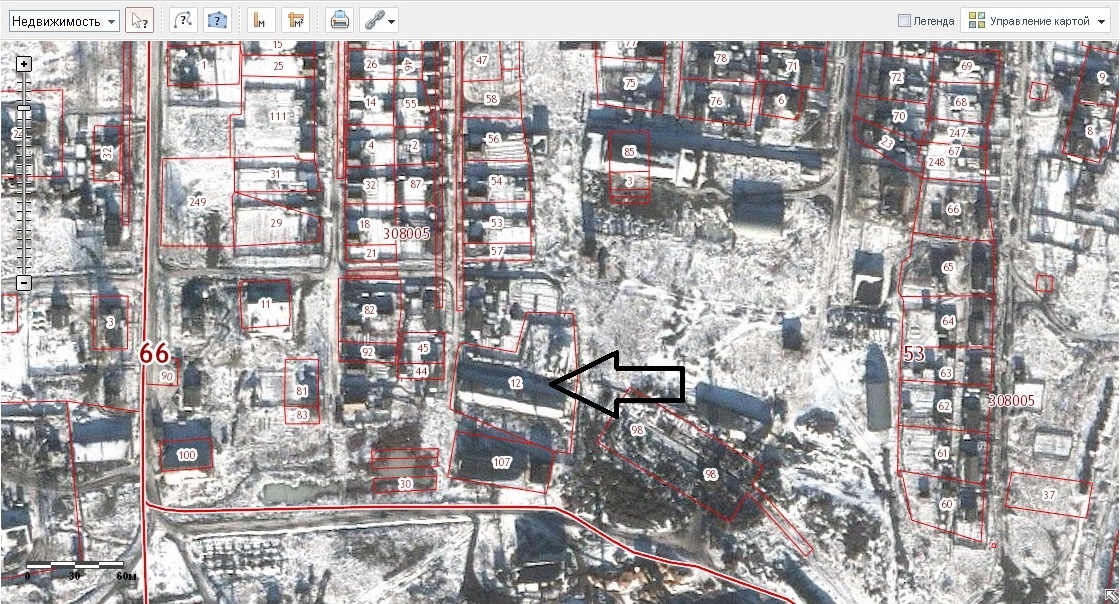The width and height of the screenshot is (1120, 604).
Task: Click parcel number 87
Action: pos(416,184)
